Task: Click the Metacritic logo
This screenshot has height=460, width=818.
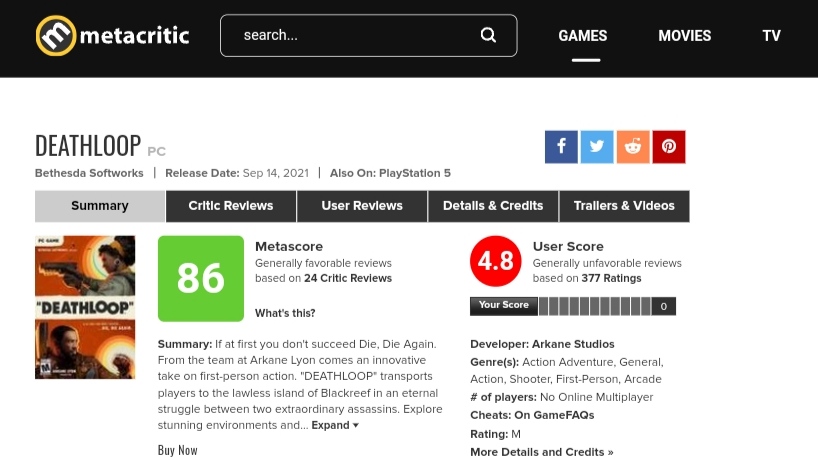Action: (112, 35)
